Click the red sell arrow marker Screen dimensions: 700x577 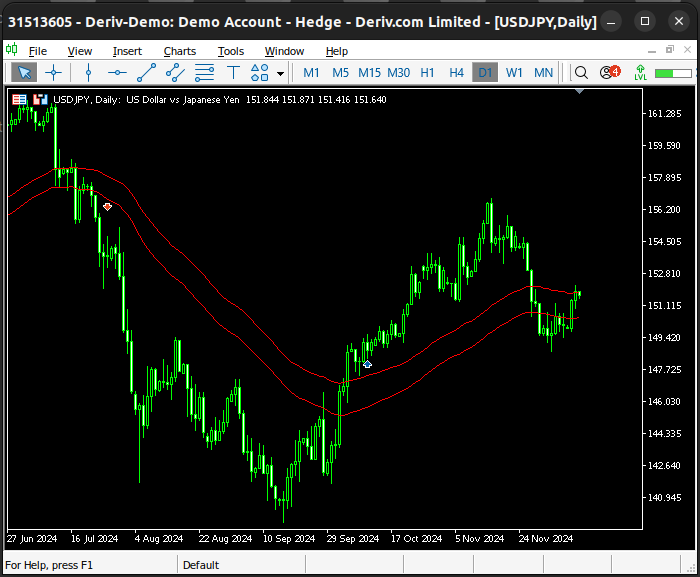[107, 207]
